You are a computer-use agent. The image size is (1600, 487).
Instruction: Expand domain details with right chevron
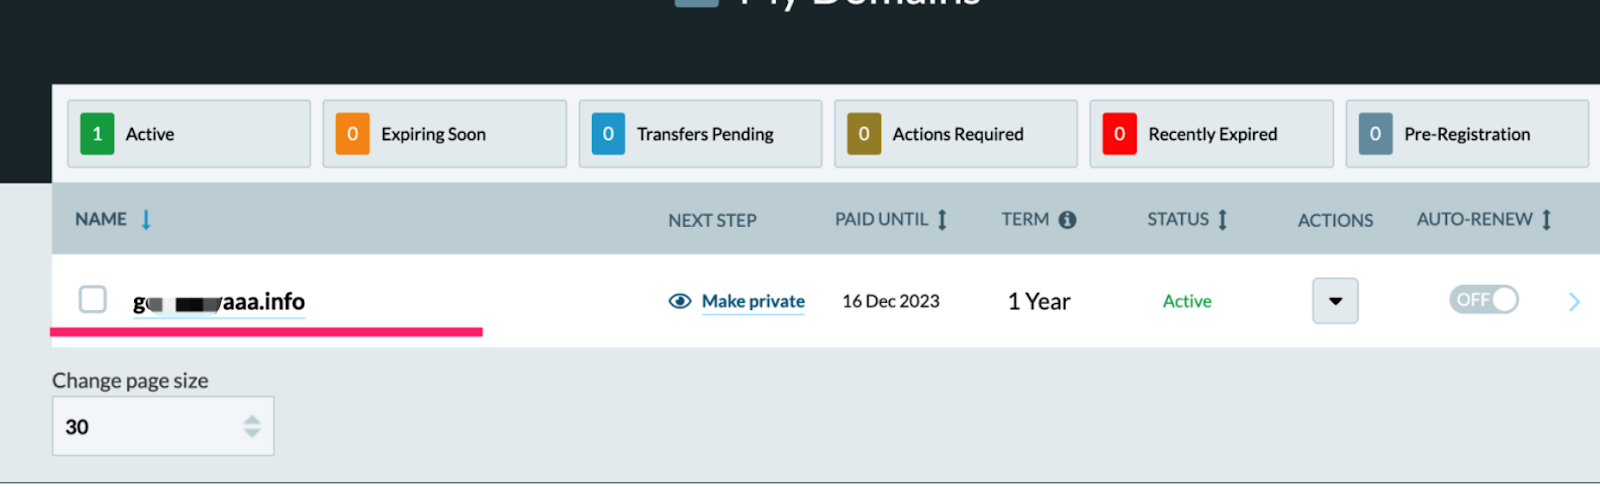click(x=1574, y=301)
